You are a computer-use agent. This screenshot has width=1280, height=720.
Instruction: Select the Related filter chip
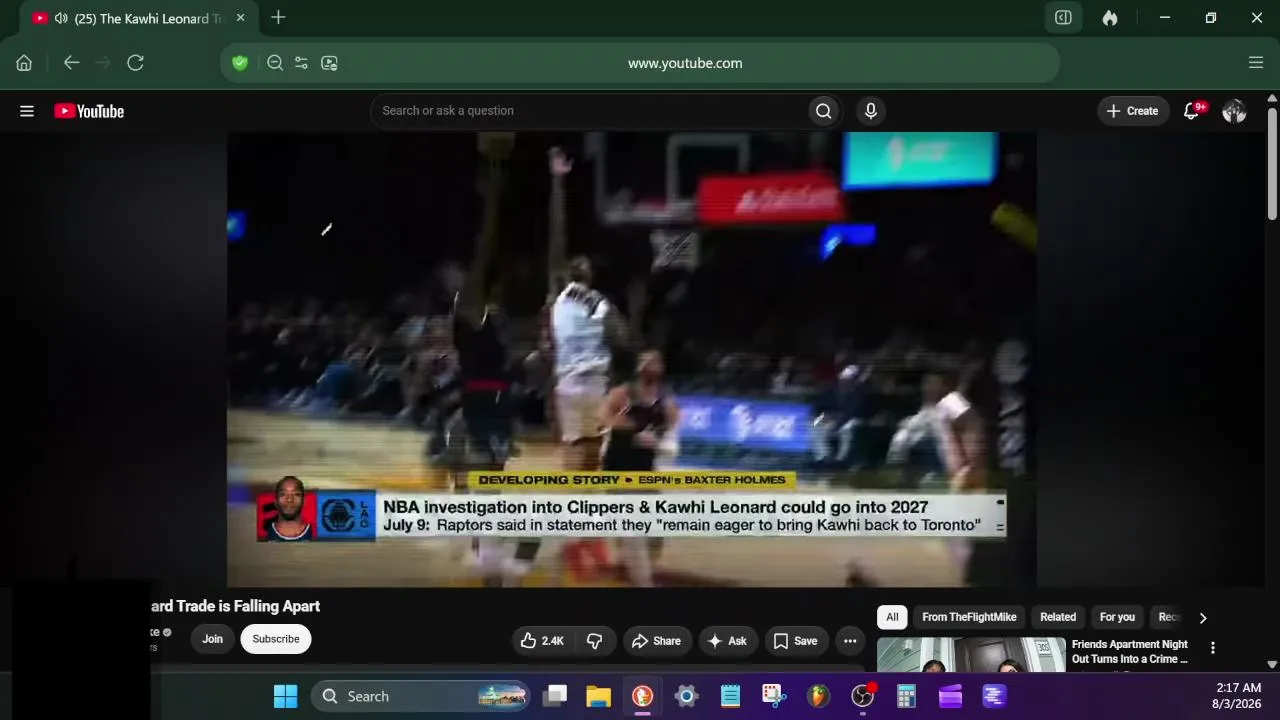tap(1058, 617)
